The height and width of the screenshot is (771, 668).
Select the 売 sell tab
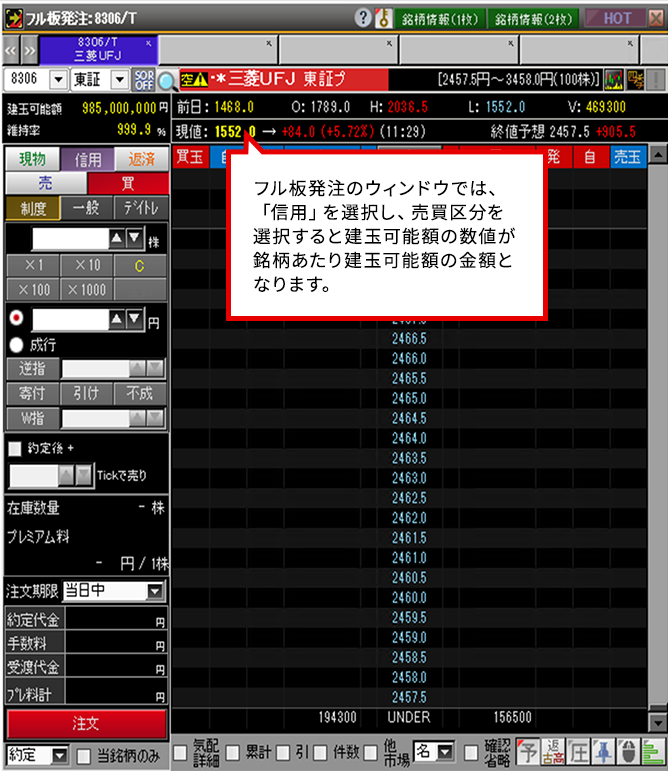[46, 183]
